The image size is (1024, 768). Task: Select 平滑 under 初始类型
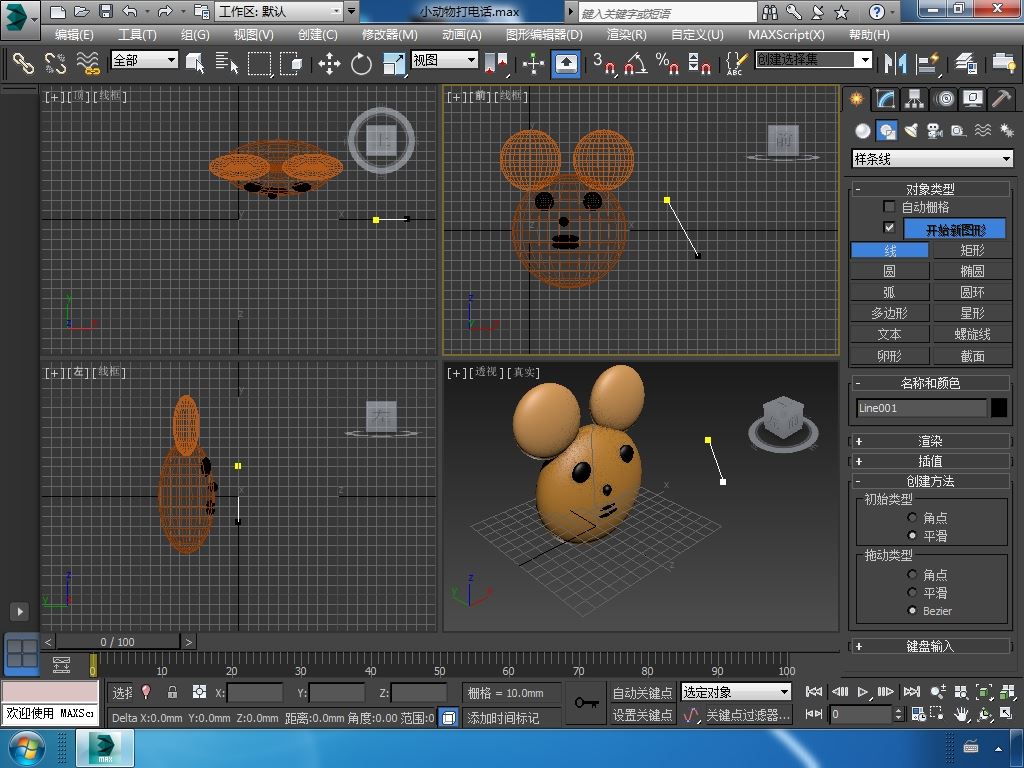(x=912, y=536)
